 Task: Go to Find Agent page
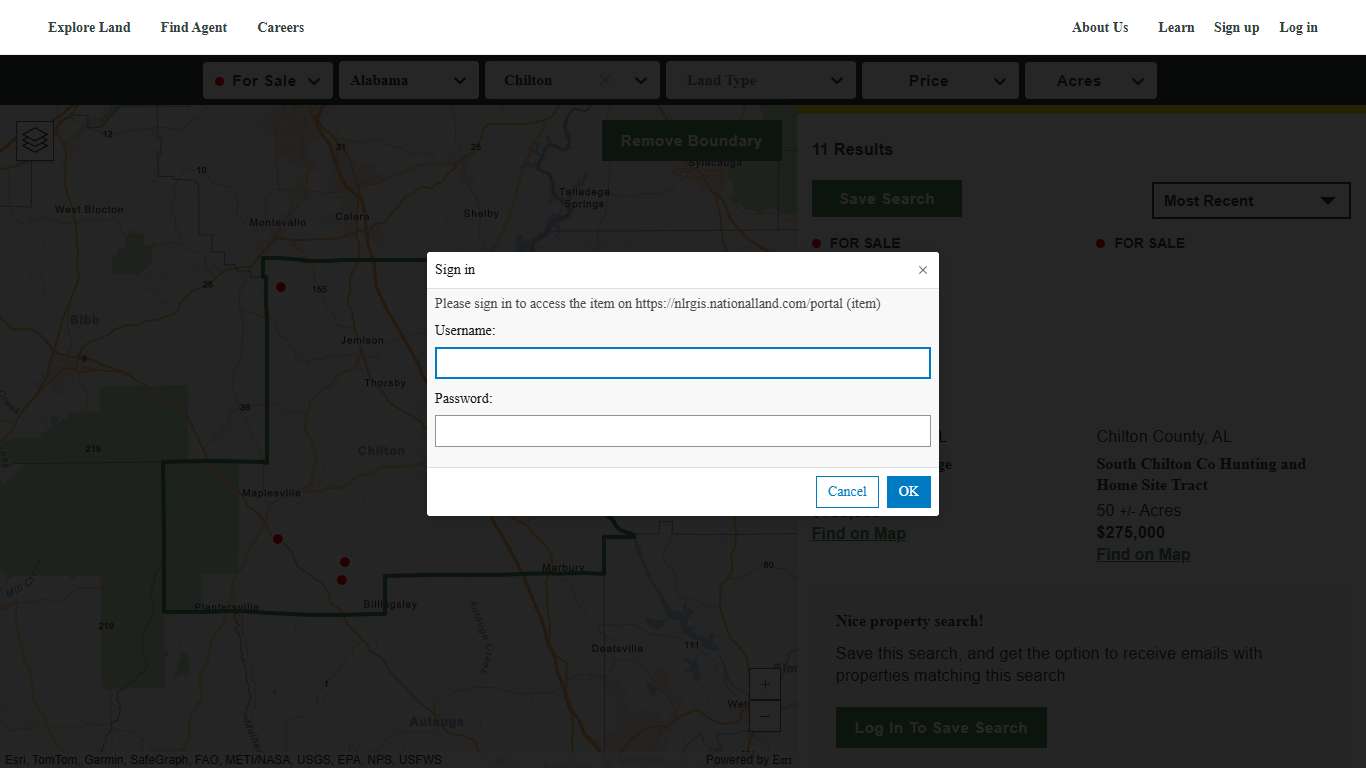click(194, 27)
